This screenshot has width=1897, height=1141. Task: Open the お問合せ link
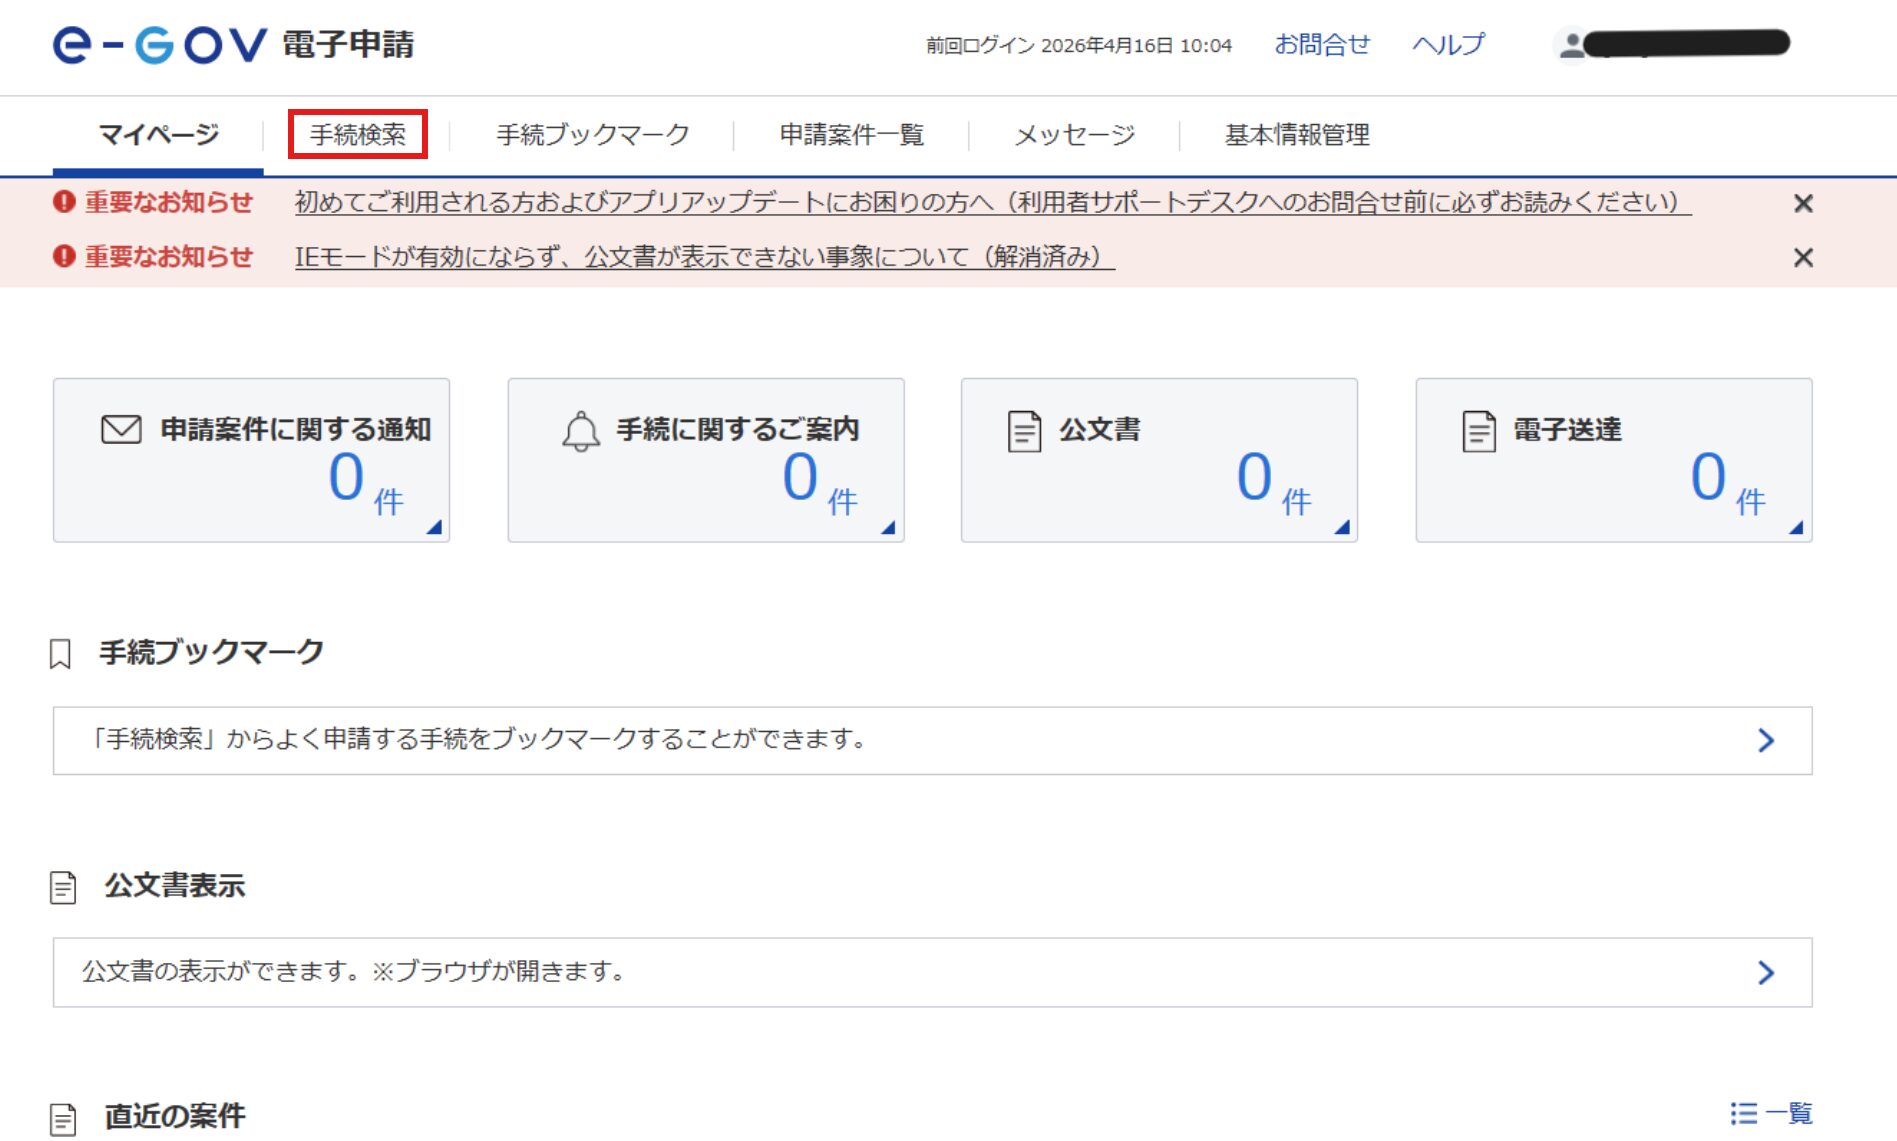[1321, 45]
